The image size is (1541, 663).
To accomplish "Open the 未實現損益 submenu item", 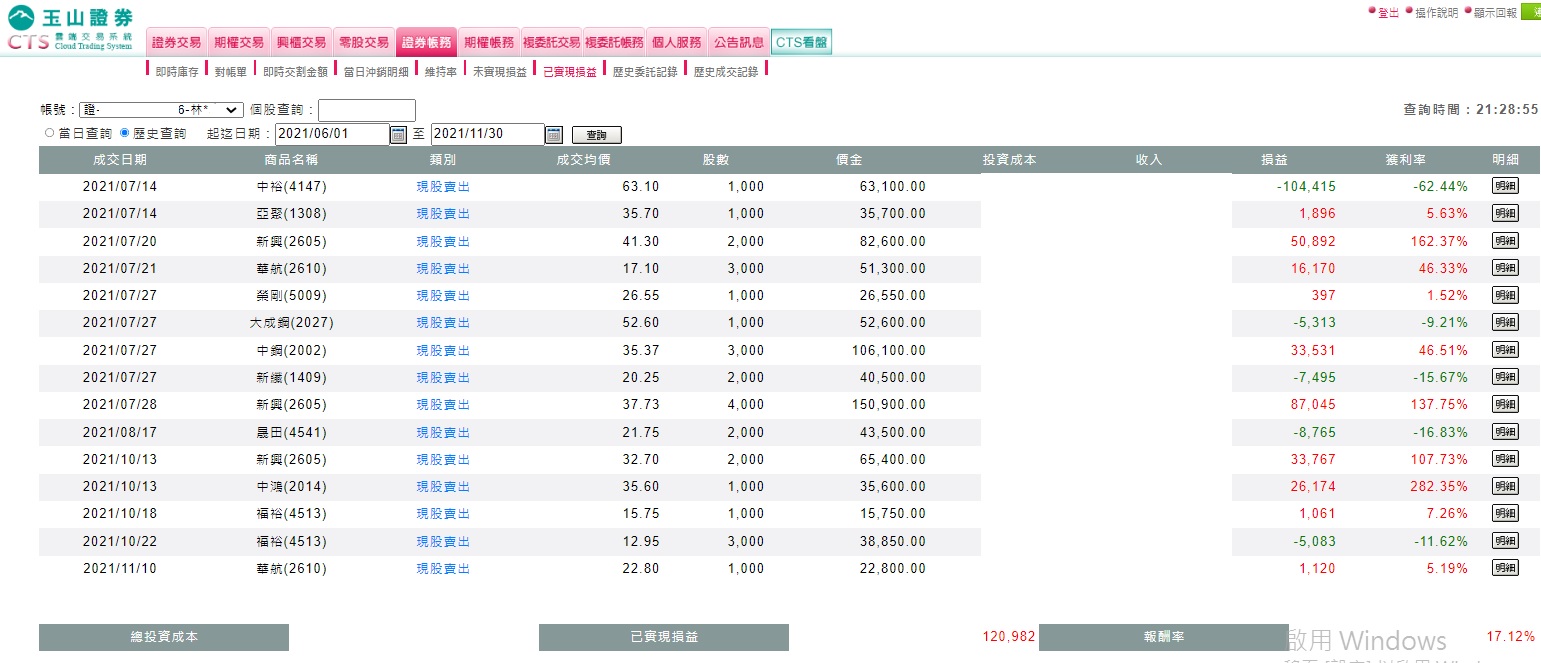I will [500, 72].
